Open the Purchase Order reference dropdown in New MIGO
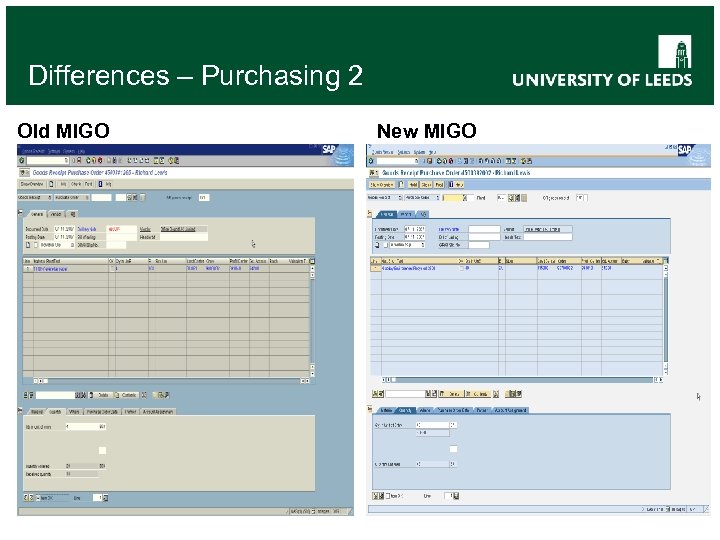Viewport: 720px width, 540px height. click(438, 198)
